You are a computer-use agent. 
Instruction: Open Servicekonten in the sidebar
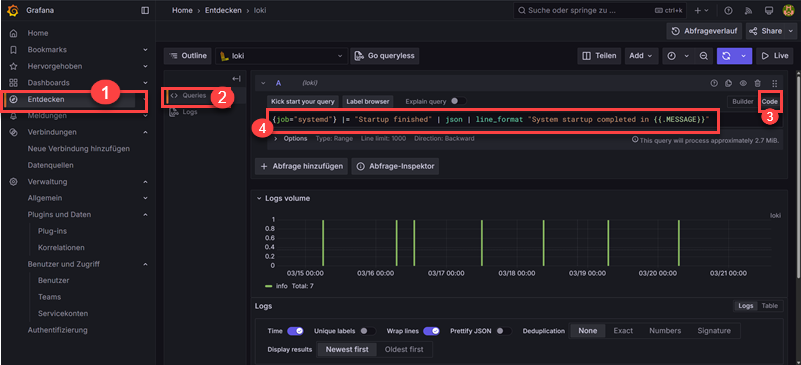(63, 313)
